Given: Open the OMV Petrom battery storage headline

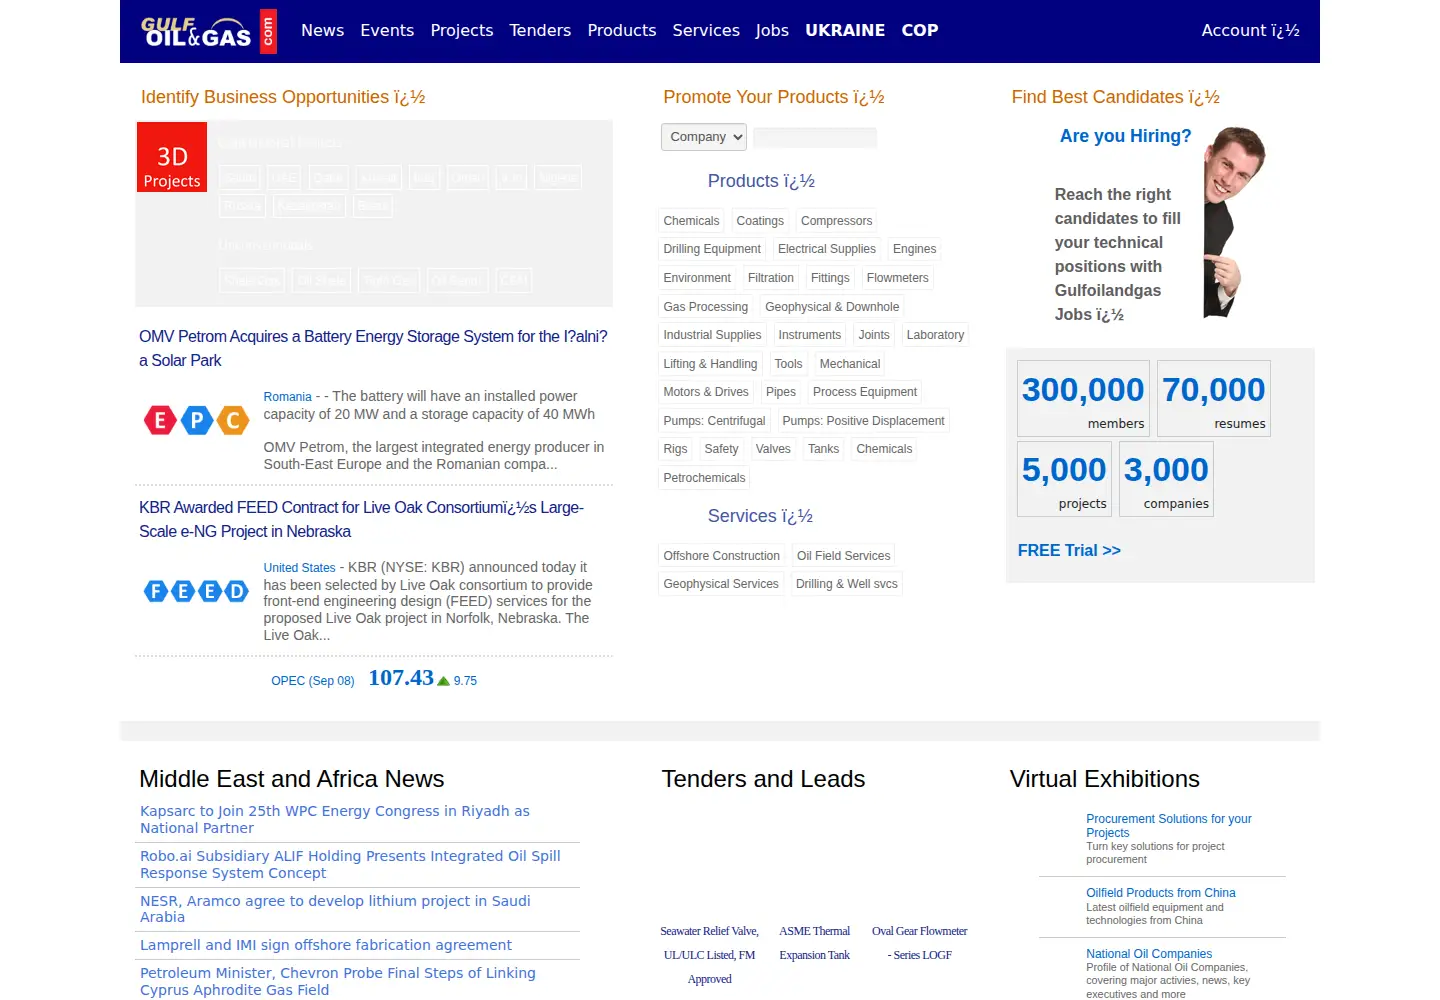Looking at the screenshot, I should coord(373,348).
